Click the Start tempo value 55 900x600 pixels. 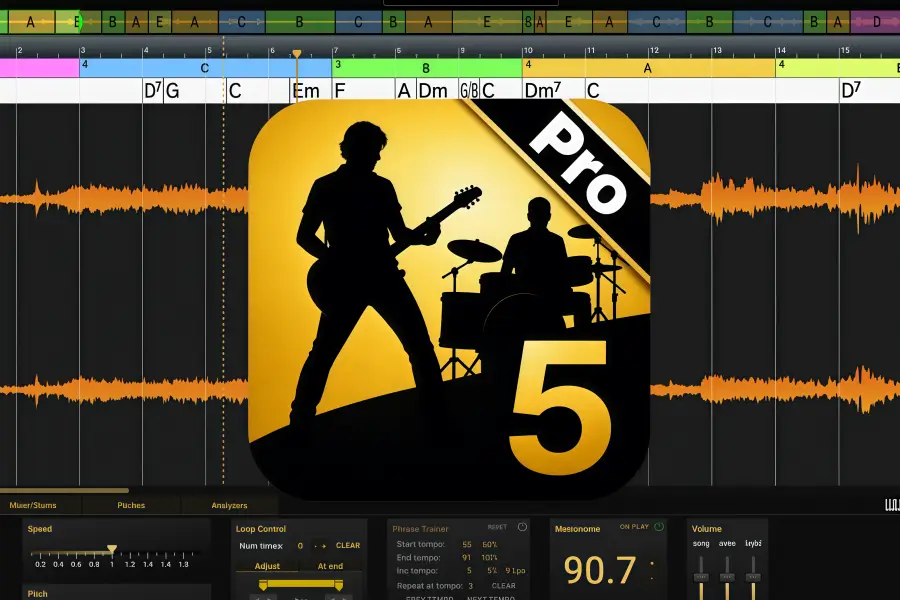(467, 544)
